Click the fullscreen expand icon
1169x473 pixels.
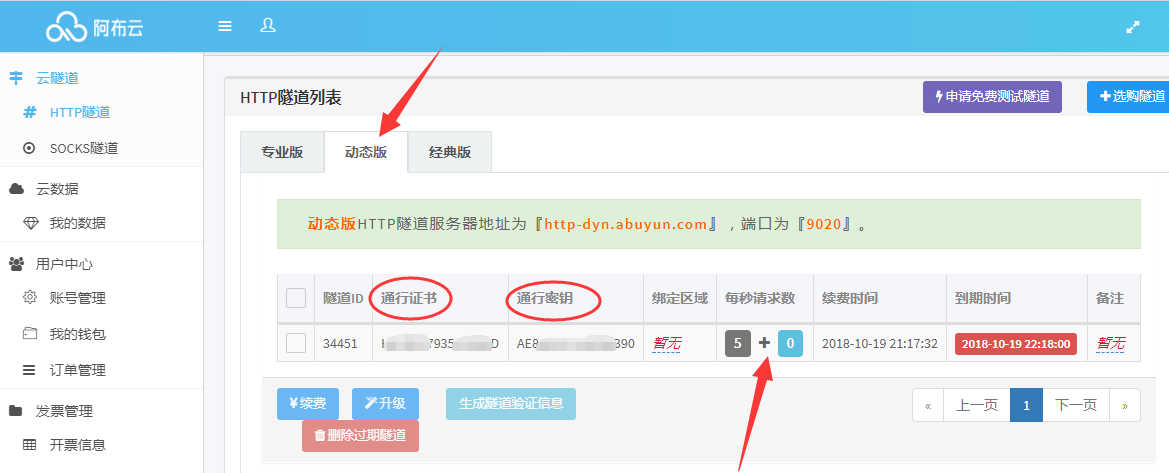pos(1132,27)
